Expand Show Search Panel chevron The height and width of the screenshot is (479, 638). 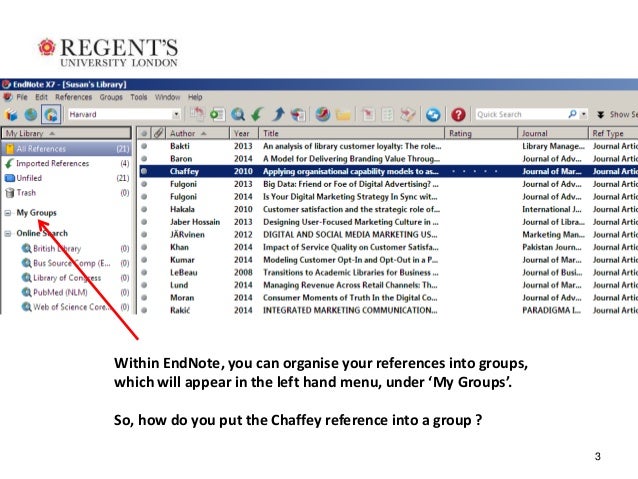(x=600, y=115)
